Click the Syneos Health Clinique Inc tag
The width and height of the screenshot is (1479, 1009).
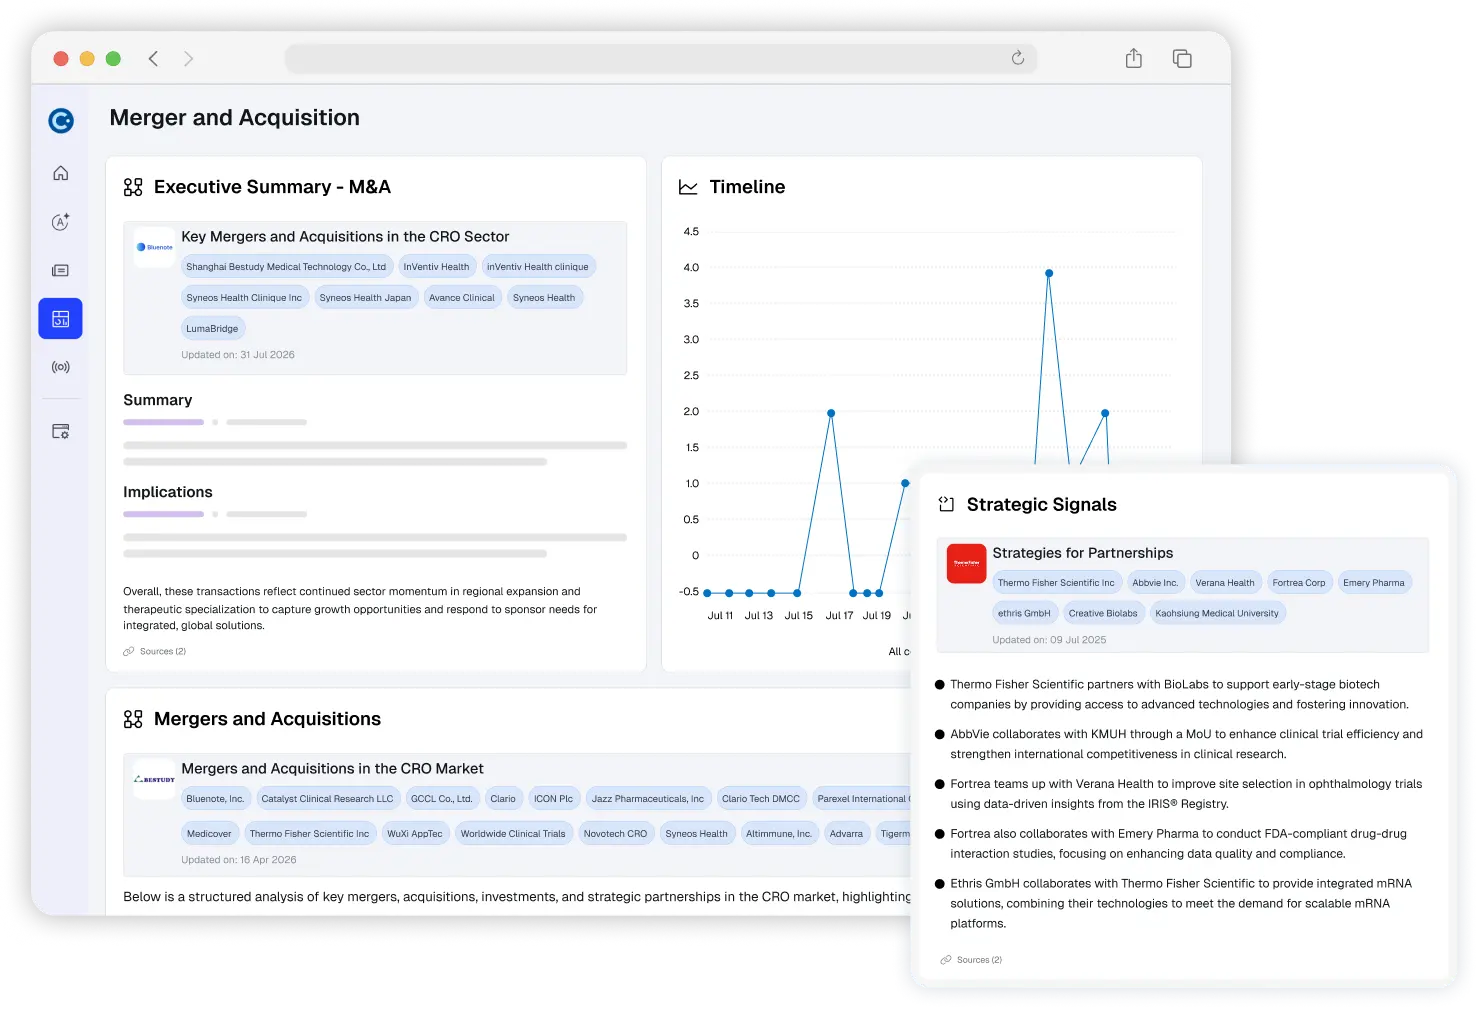click(244, 298)
